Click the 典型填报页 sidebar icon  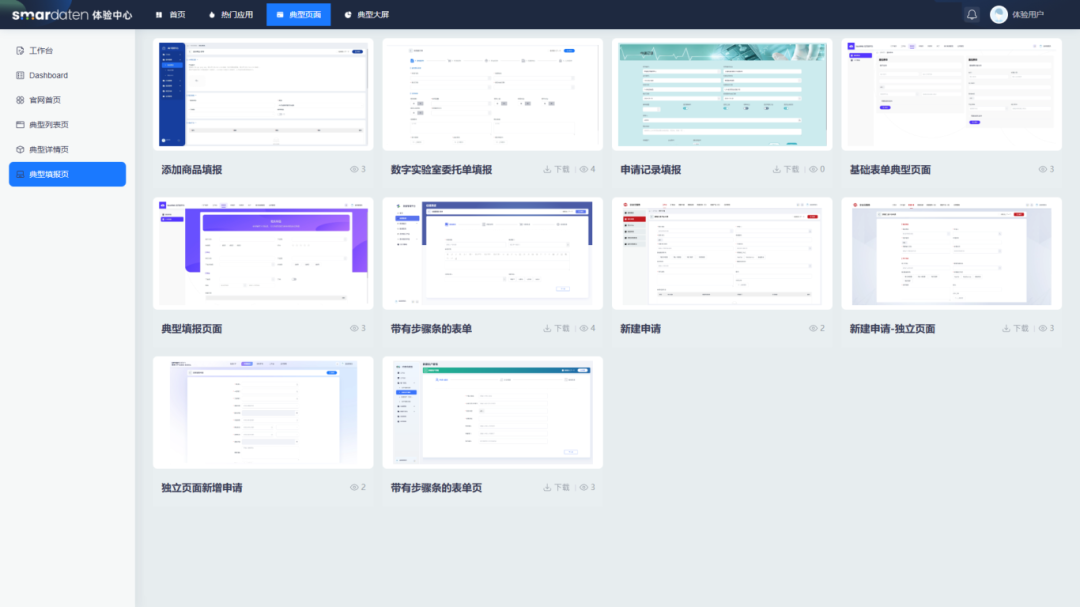point(20,174)
